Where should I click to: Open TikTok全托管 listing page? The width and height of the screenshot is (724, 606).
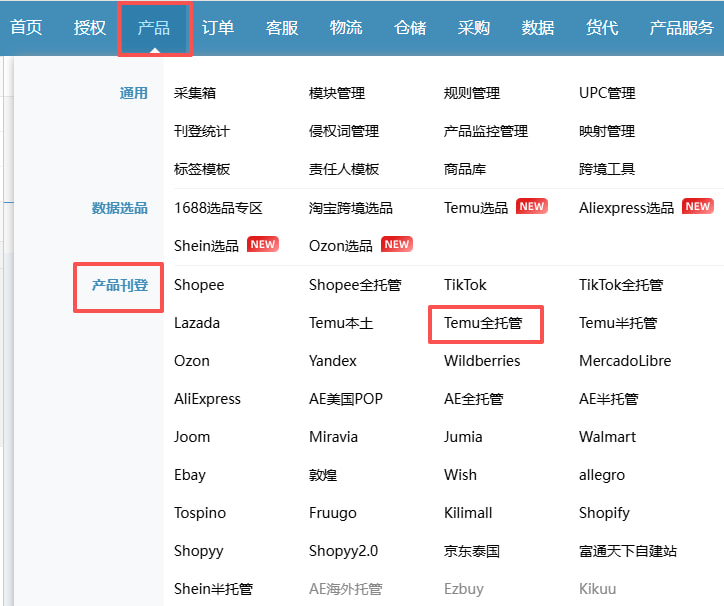[620, 285]
